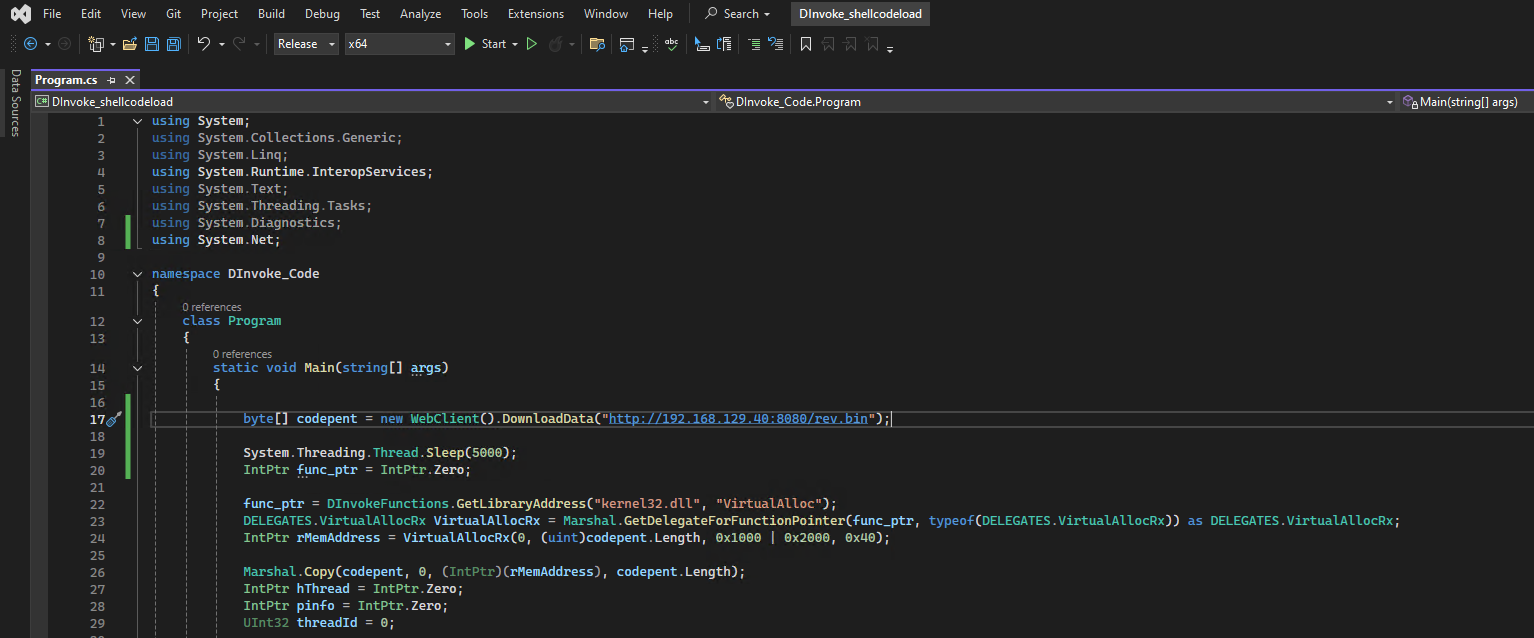
Task: Follow the http://192.168.129.40:8080/rev.bin link
Action: click(738, 418)
